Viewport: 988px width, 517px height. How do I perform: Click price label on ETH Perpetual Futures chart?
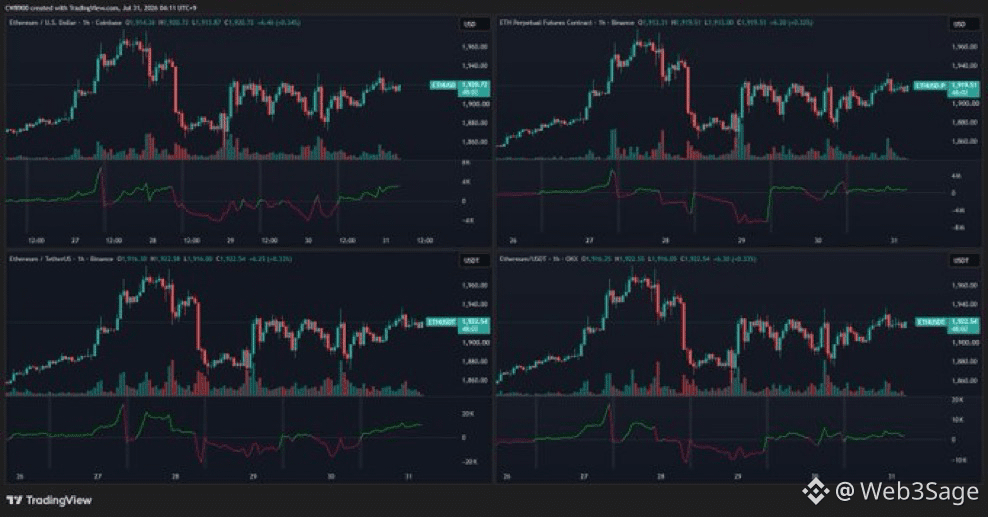948,88
